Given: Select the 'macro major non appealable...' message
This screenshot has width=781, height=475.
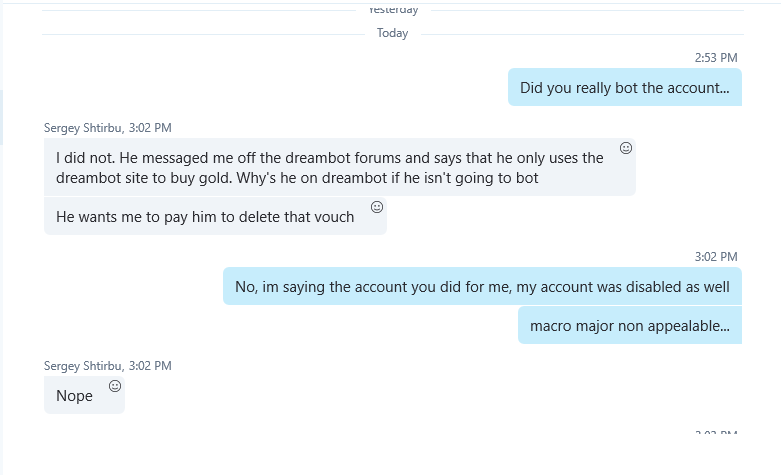Looking at the screenshot, I should [x=629, y=325].
